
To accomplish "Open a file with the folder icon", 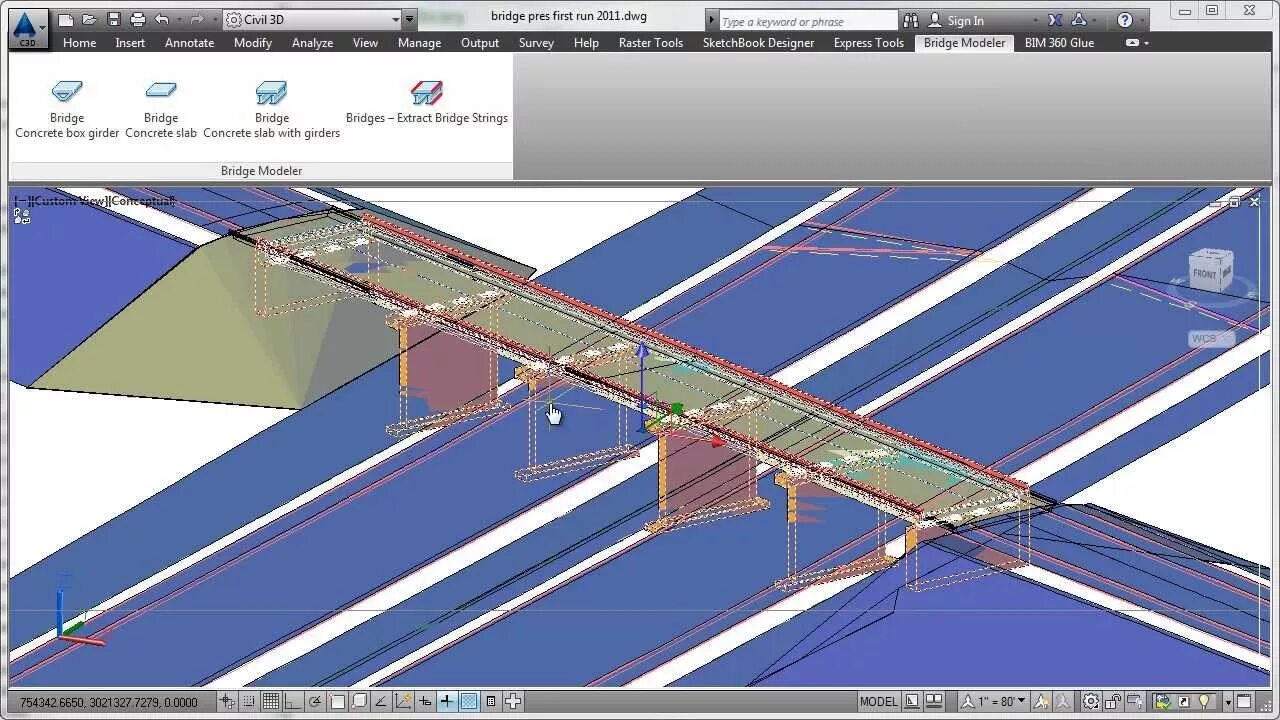I will (x=90, y=20).
